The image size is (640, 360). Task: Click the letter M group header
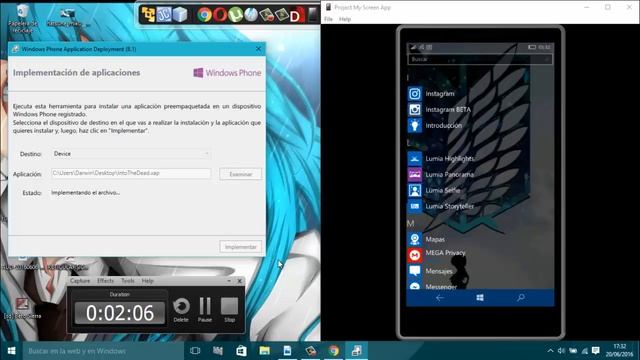point(411,223)
